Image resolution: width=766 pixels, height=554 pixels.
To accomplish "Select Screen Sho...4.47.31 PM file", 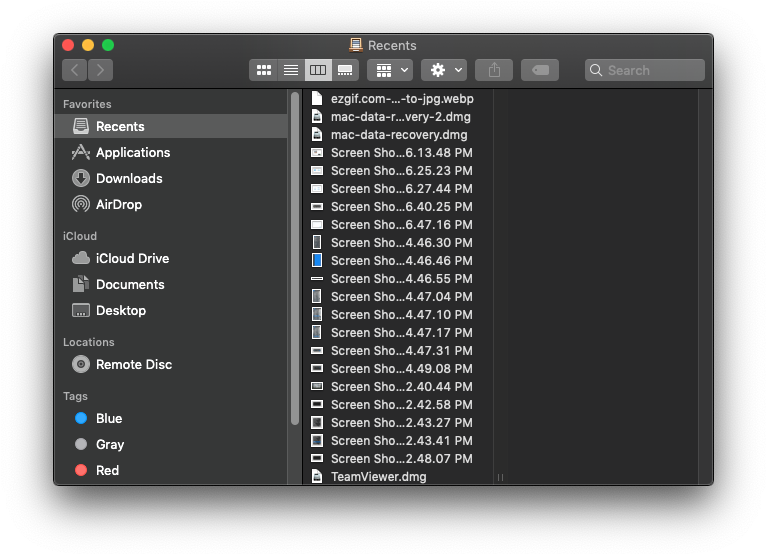I will click(x=398, y=351).
